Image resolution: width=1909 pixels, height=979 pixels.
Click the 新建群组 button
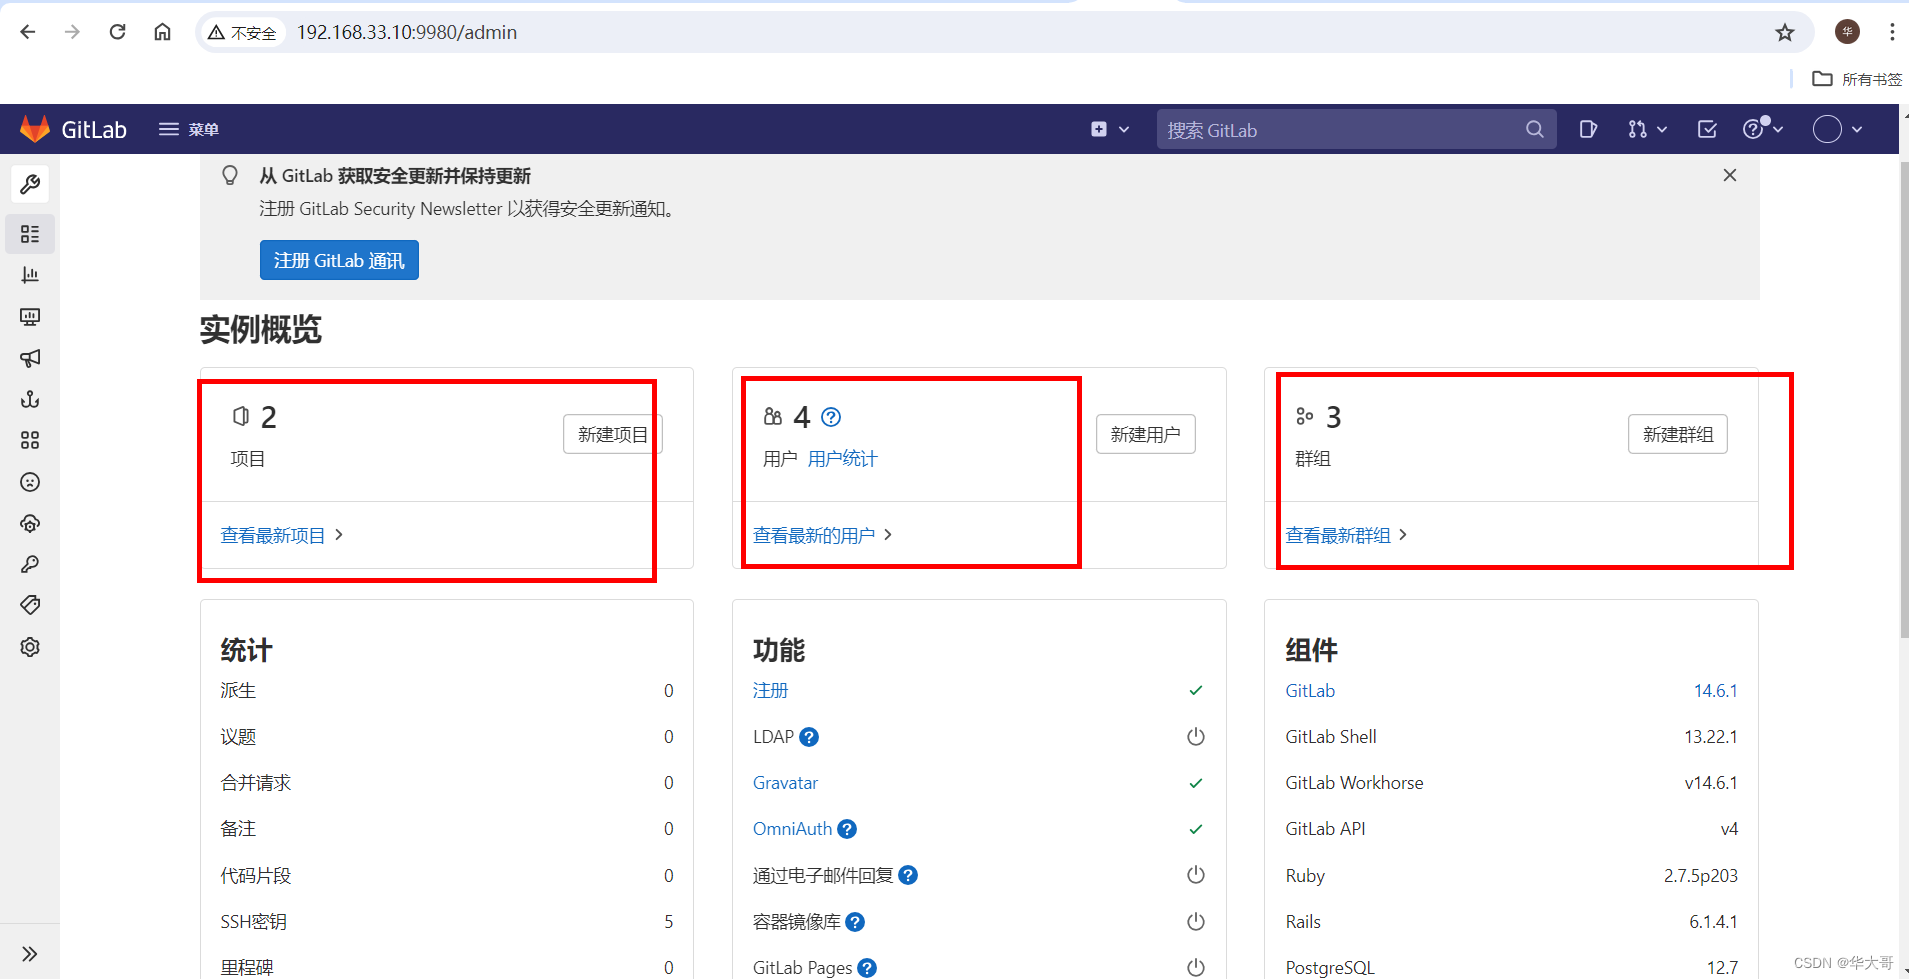click(x=1678, y=434)
